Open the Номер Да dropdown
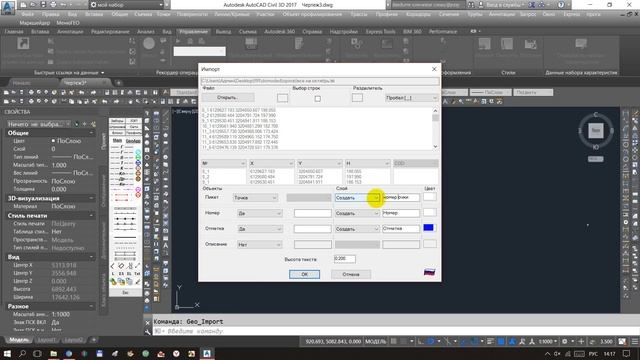 pos(260,213)
